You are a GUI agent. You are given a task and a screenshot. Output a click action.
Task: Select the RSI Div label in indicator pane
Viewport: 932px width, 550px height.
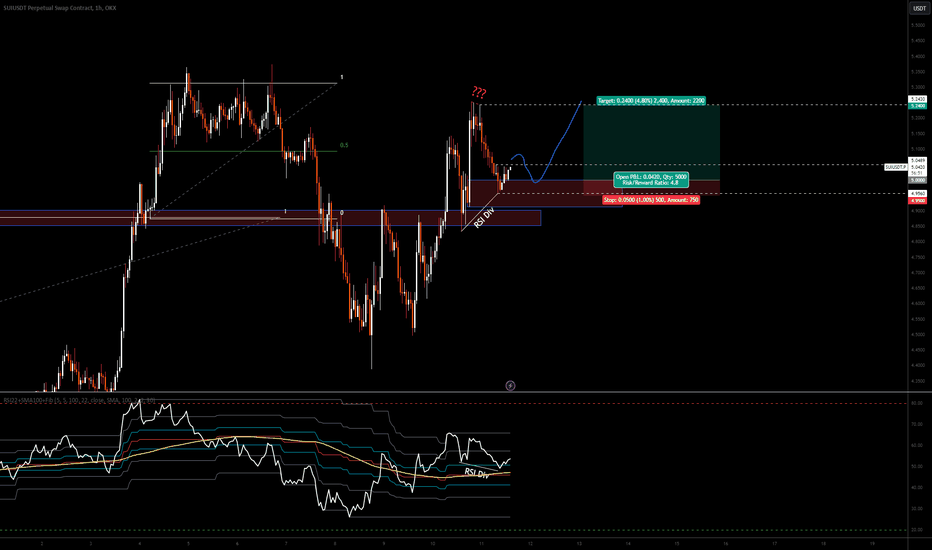tap(476, 473)
